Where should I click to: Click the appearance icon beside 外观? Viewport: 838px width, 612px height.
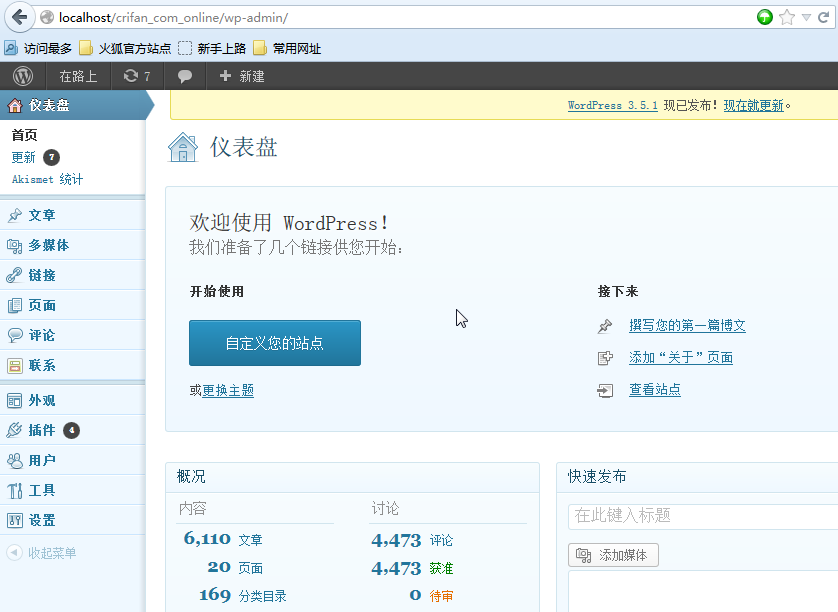14,400
